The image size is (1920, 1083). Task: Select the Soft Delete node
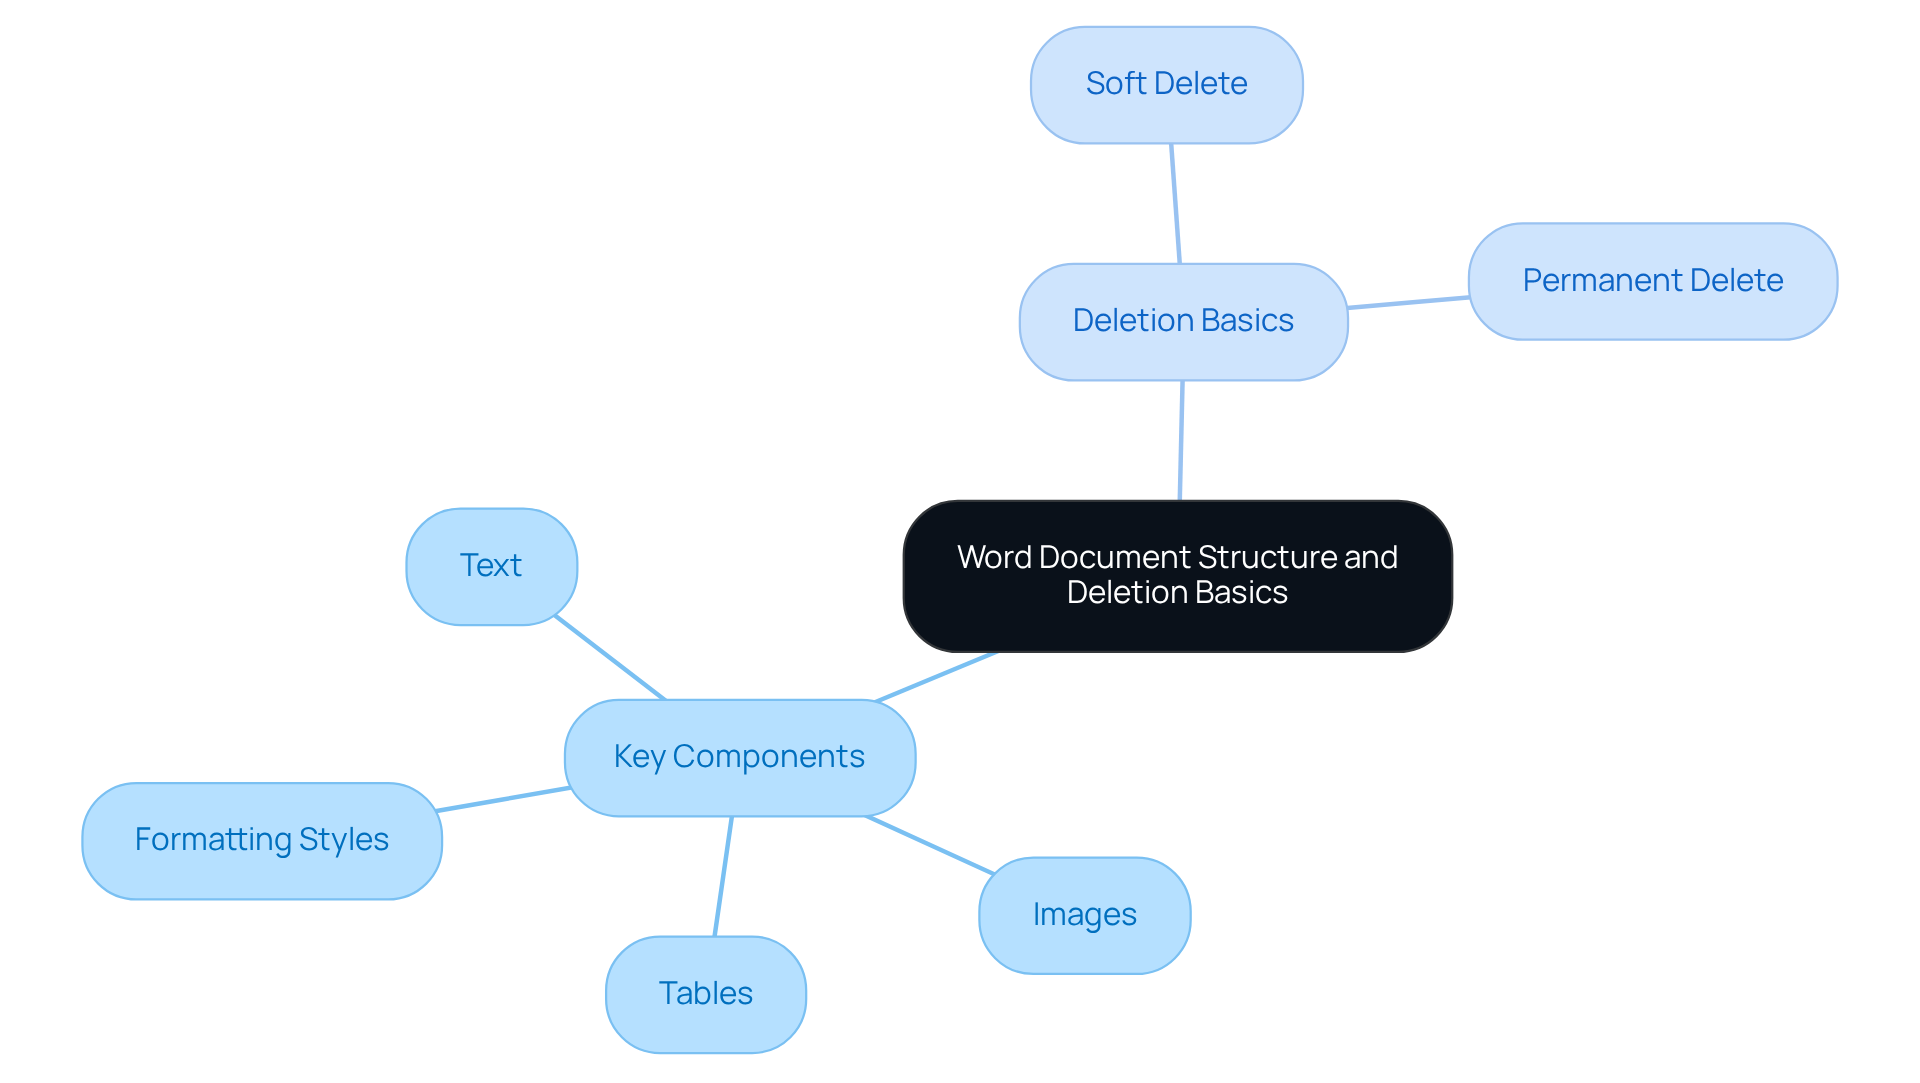click(x=1166, y=85)
